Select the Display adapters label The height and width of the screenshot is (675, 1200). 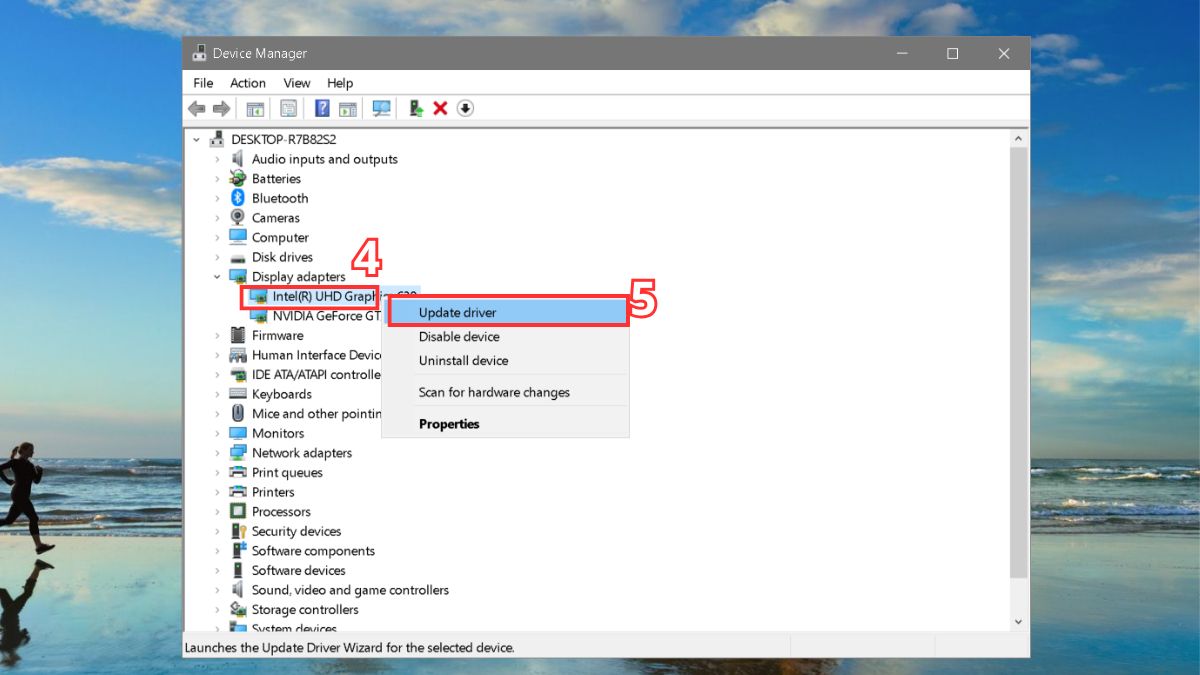tap(299, 277)
